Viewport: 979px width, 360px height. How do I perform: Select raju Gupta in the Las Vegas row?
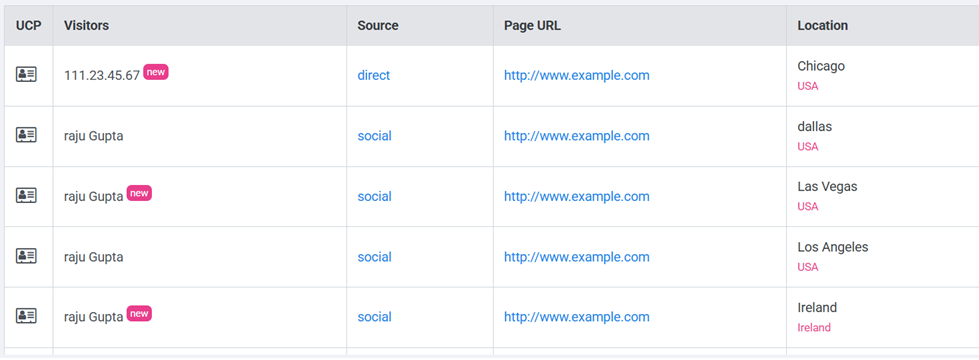coord(94,197)
